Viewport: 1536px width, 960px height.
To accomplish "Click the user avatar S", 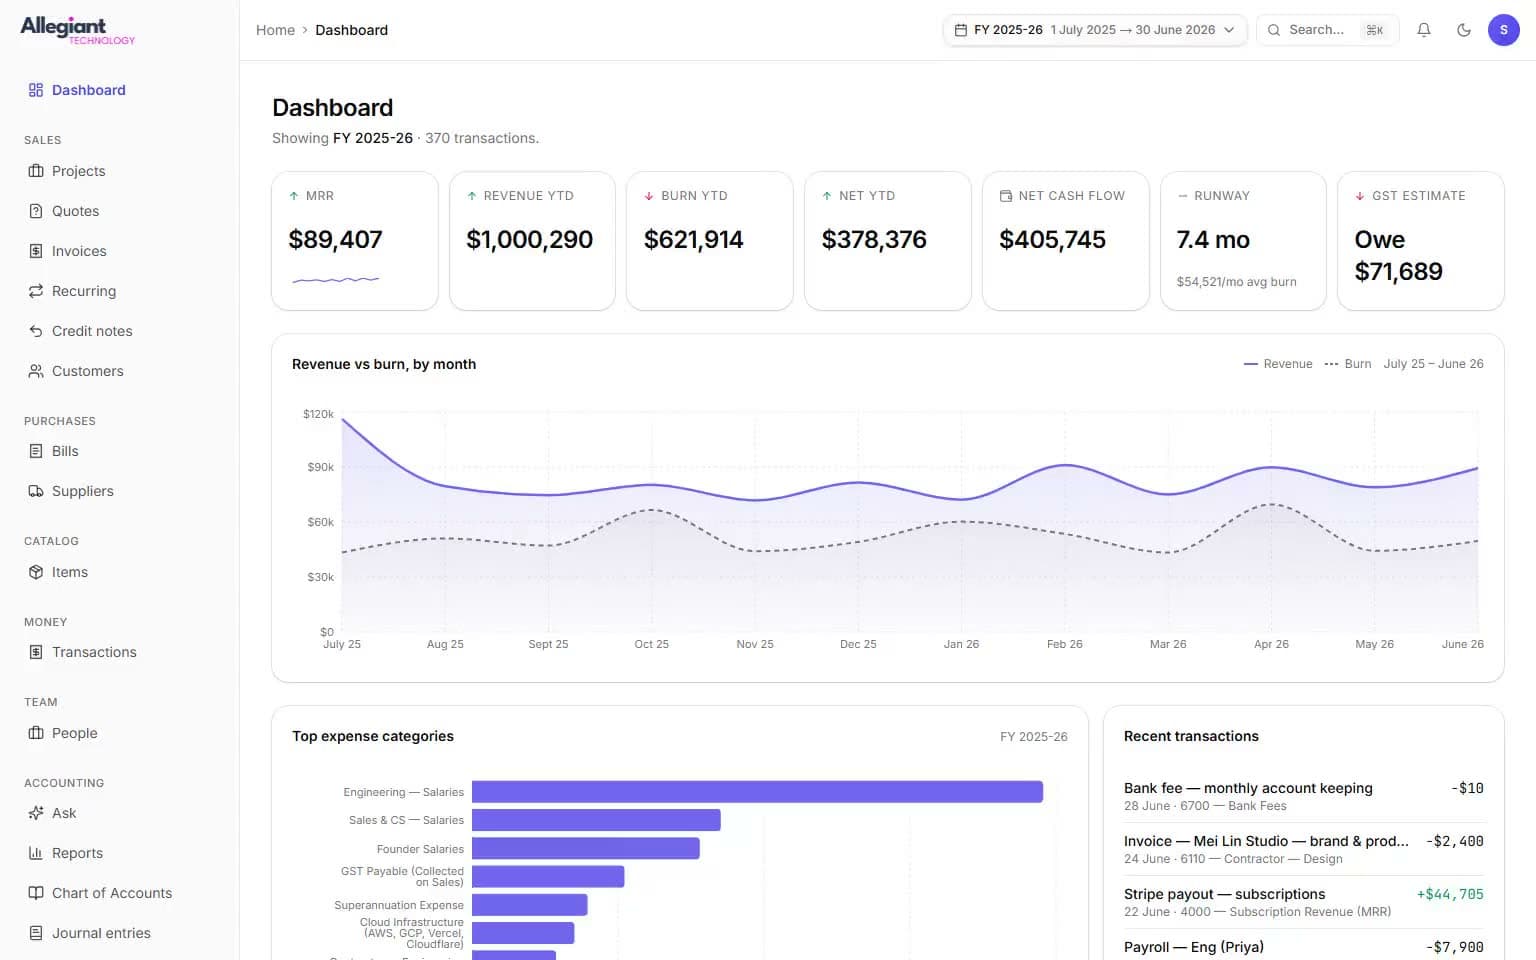I will point(1504,30).
